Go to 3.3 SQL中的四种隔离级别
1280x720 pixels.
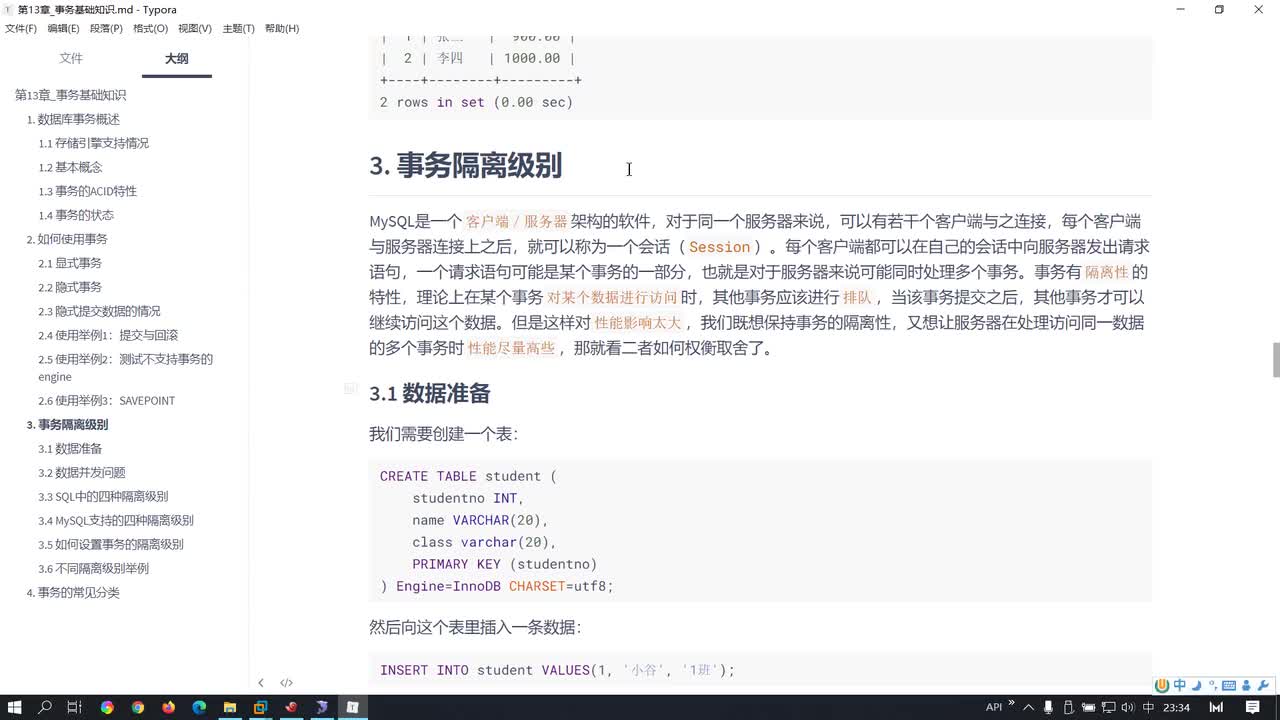(103, 496)
